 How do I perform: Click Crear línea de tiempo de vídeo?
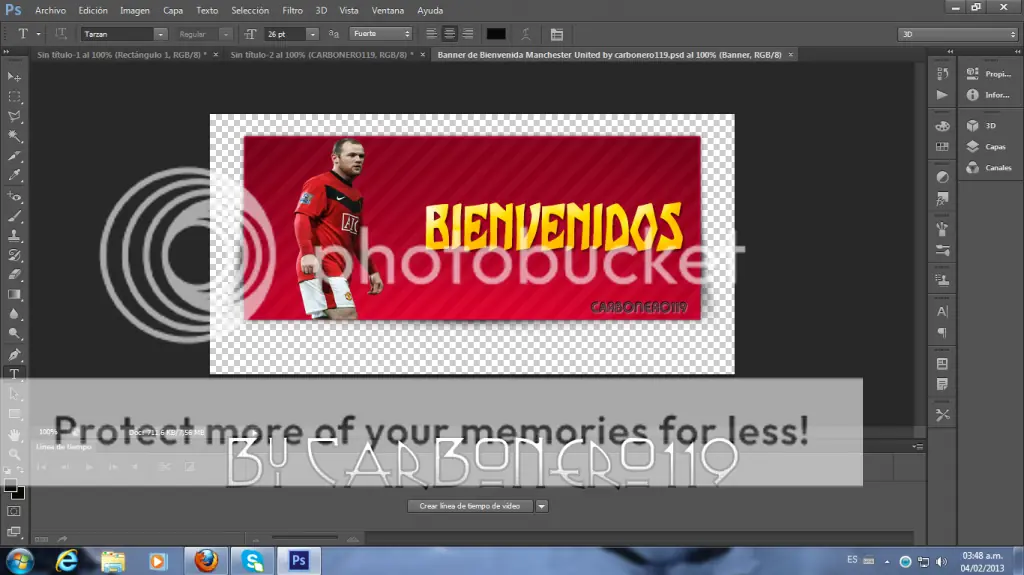470,506
